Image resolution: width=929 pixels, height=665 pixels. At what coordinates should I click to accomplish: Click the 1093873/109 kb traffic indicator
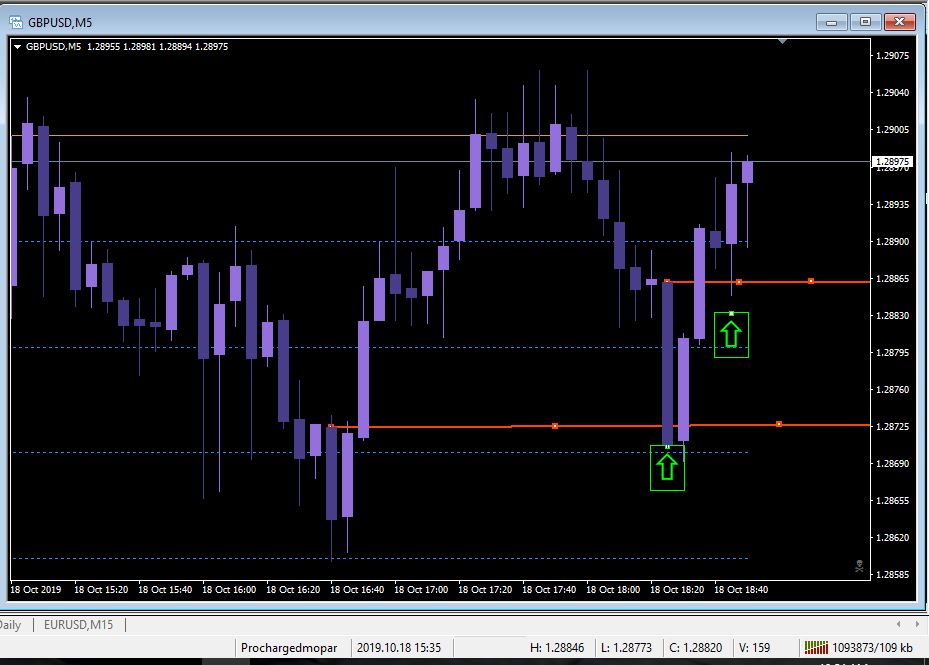click(872, 648)
